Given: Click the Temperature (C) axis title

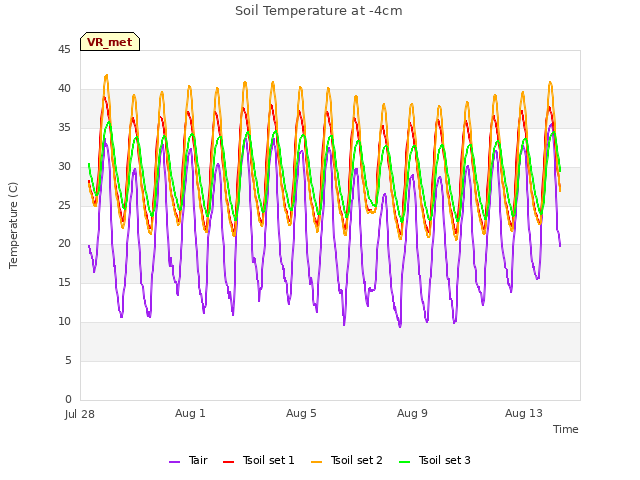Looking at the screenshot, I should (13, 225).
